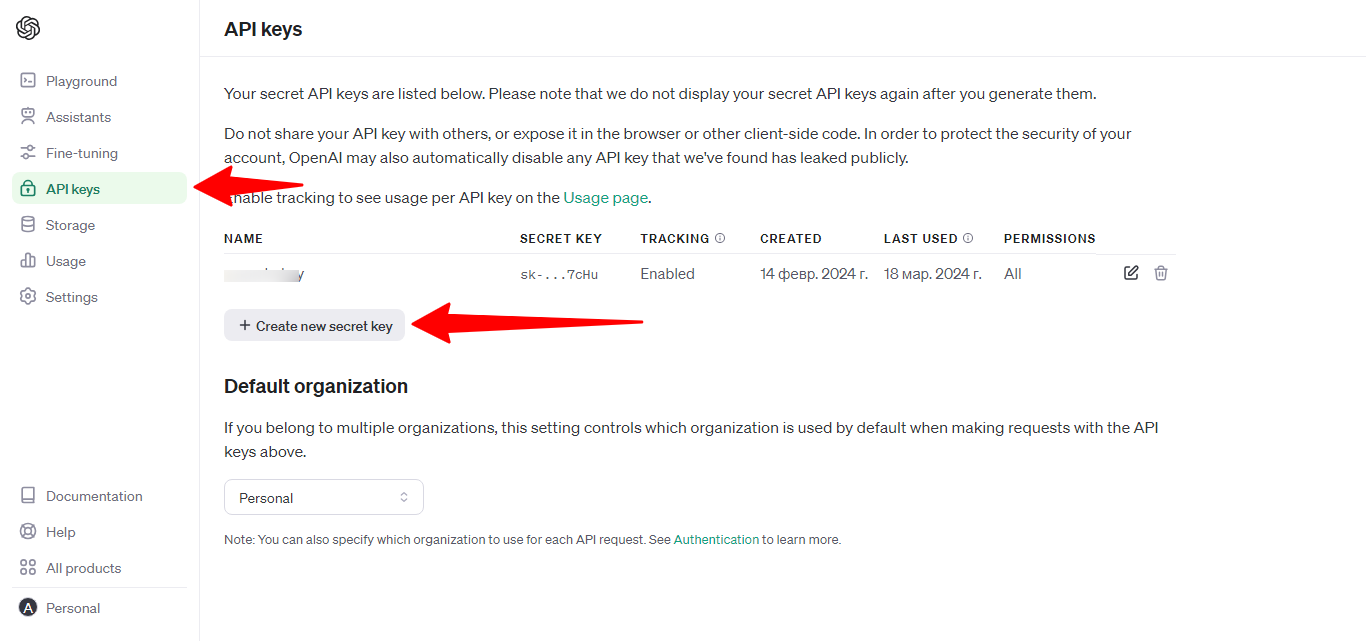Open the Help sidebar item
The width and height of the screenshot is (1366, 641).
click(x=60, y=532)
